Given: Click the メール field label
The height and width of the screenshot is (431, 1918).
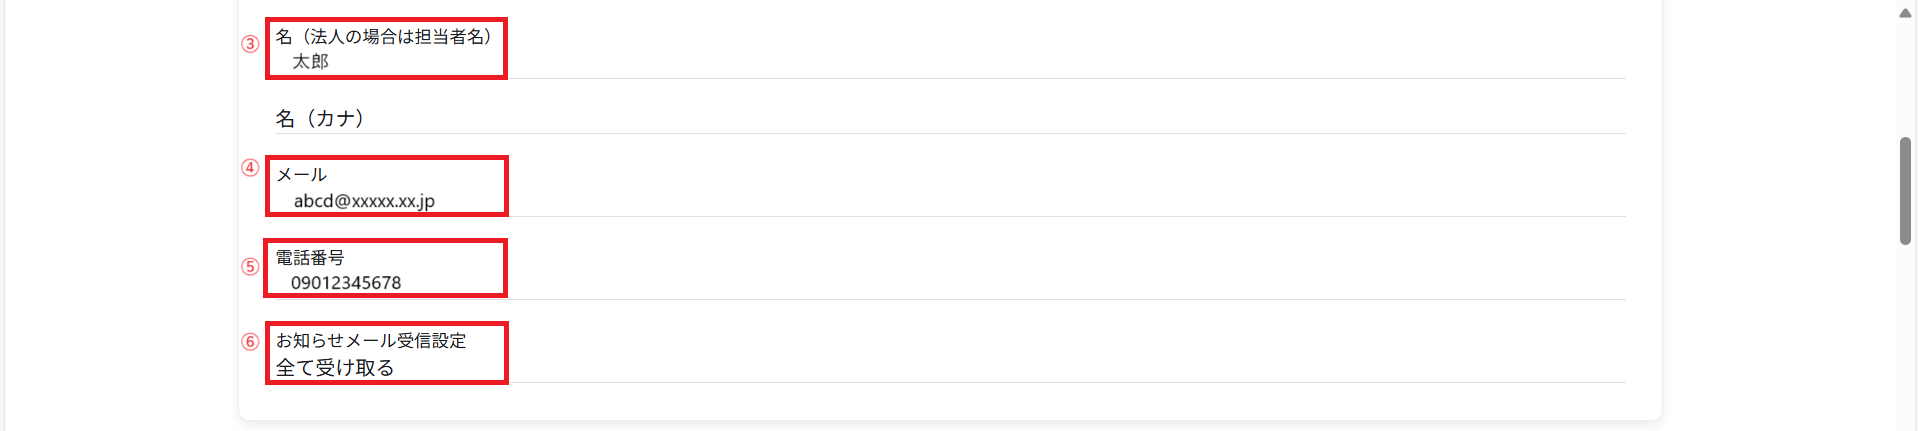Looking at the screenshot, I should [x=301, y=175].
